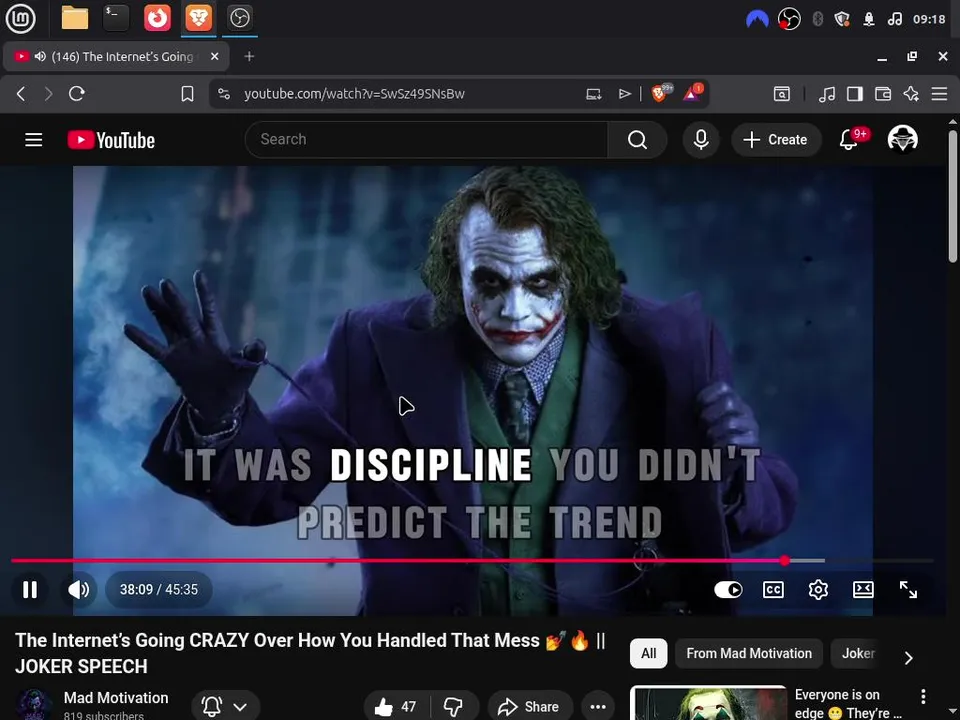The width and height of the screenshot is (960, 720).
Task: Go to YouTube home via logo
Action: 111,140
